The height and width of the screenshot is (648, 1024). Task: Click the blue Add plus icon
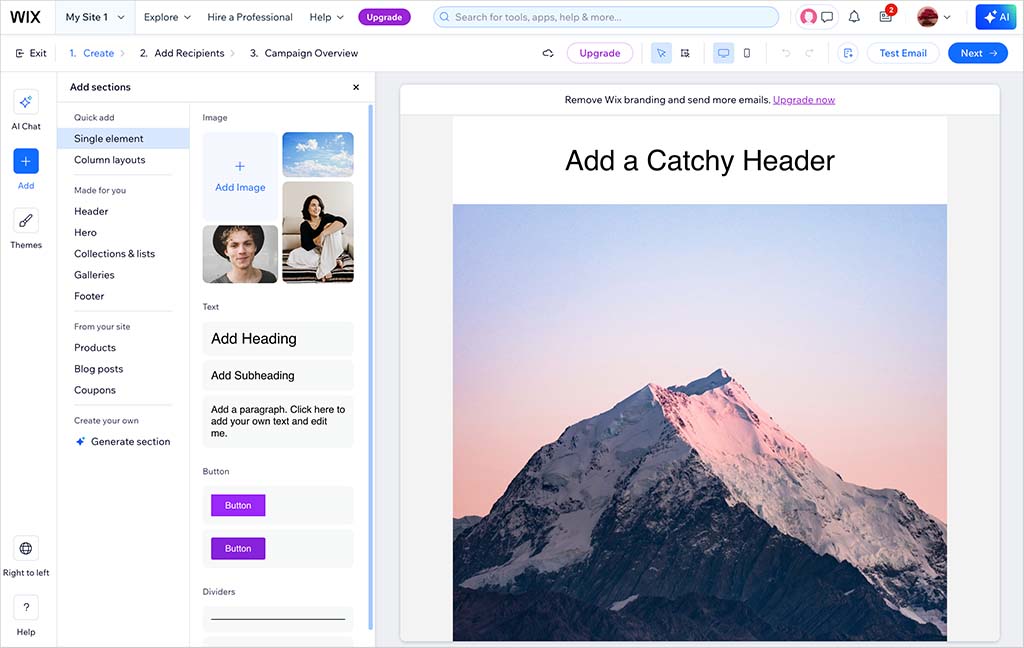(x=25, y=161)
